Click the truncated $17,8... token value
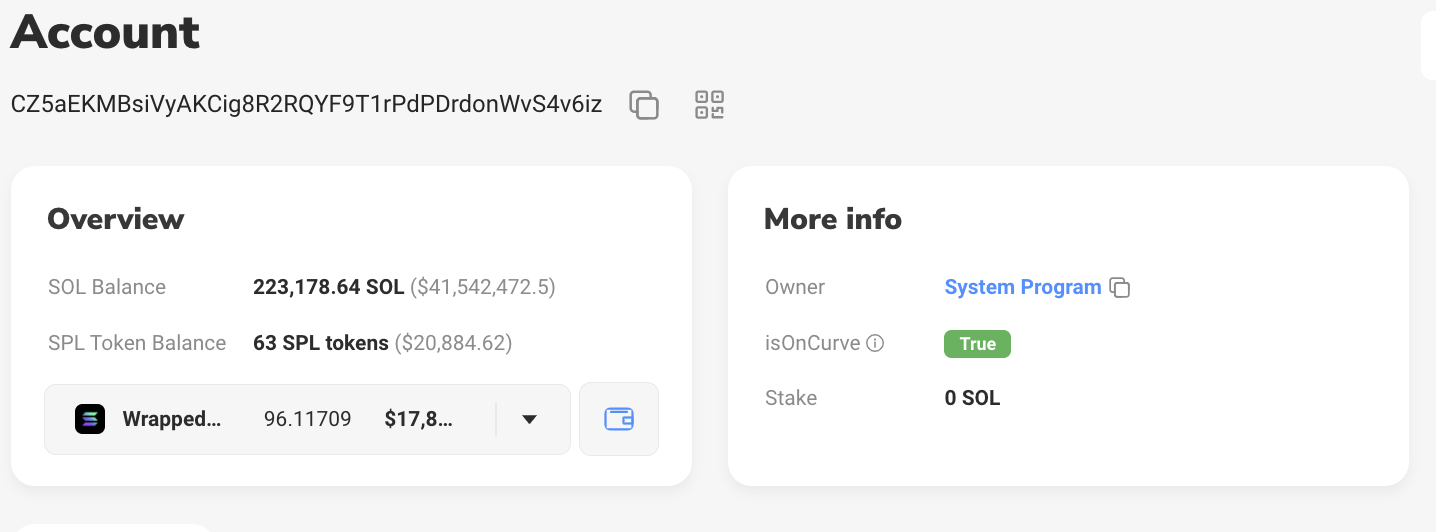This screenshot has height=532, width=1436. [419, 419]
